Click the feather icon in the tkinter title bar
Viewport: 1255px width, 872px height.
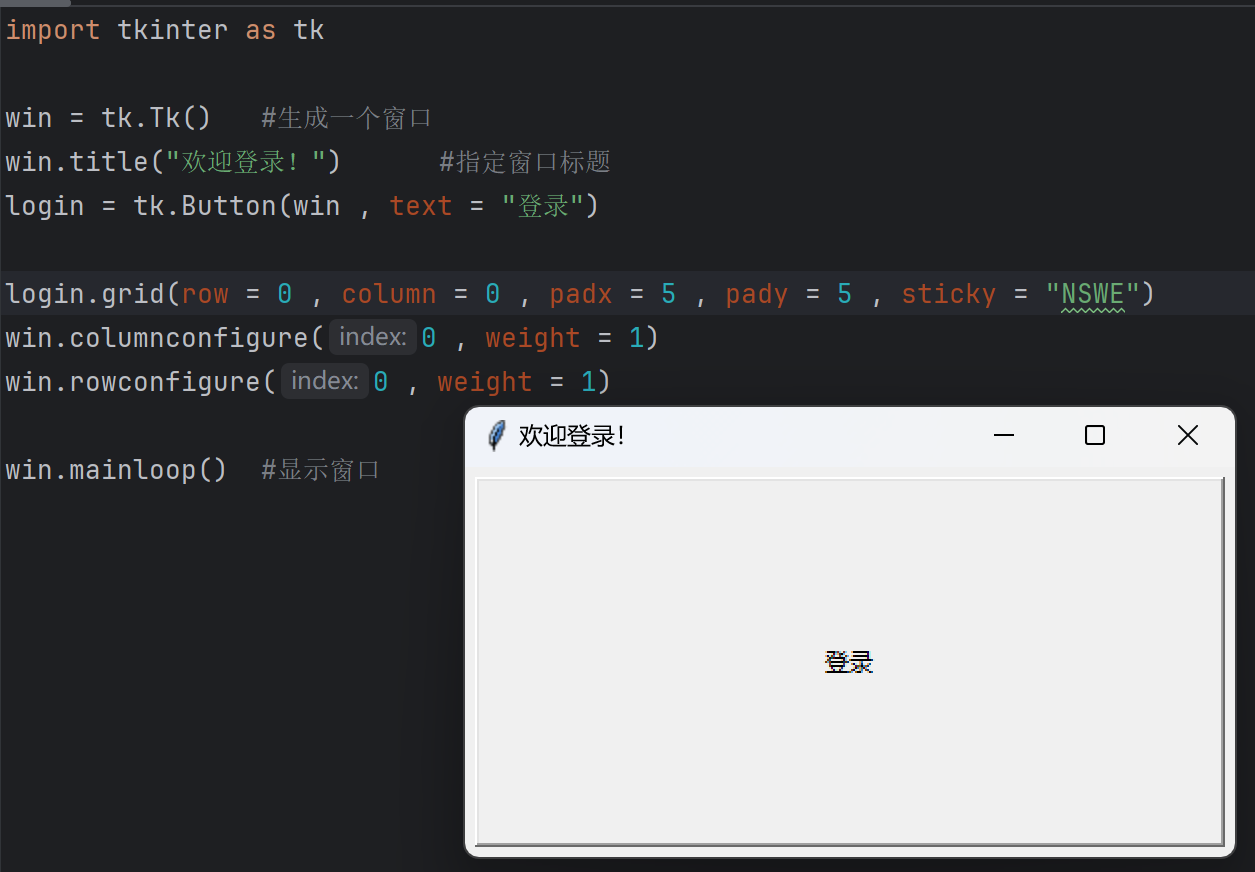[495, 436]
